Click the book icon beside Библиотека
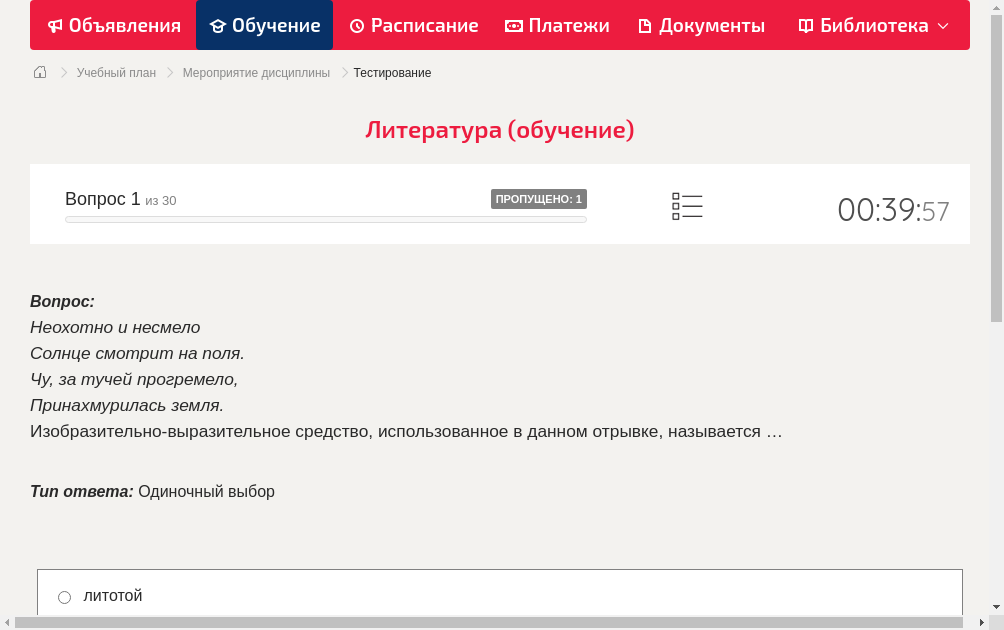 pos(806,26)
